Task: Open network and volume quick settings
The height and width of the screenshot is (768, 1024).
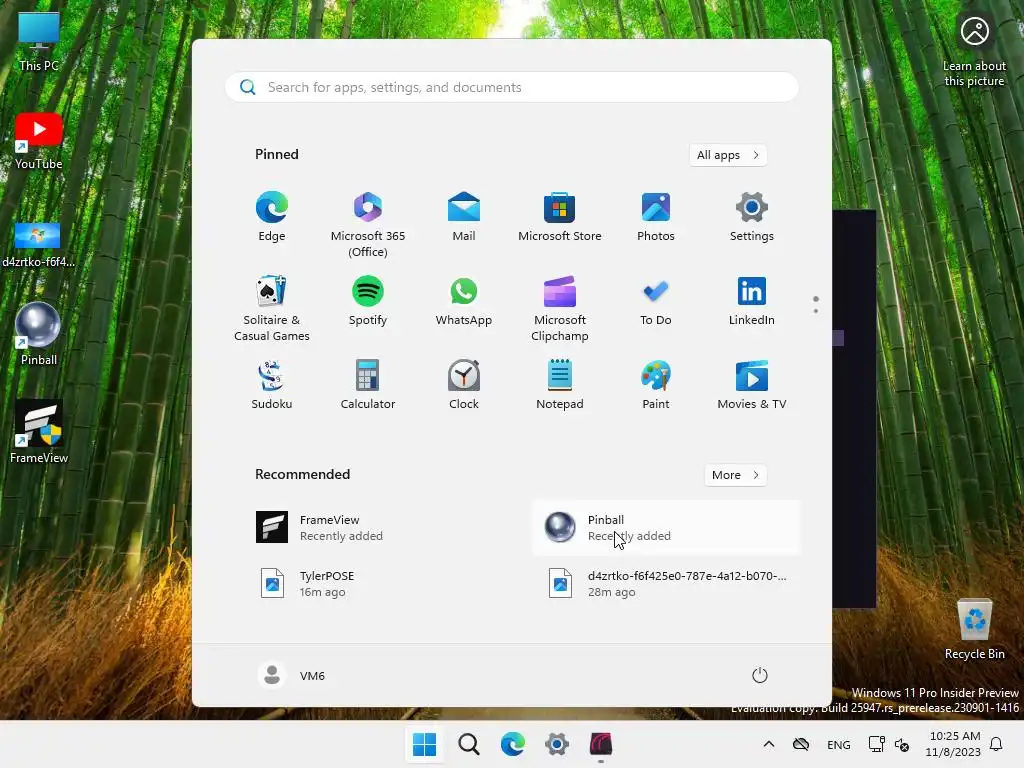Action: 889,744
